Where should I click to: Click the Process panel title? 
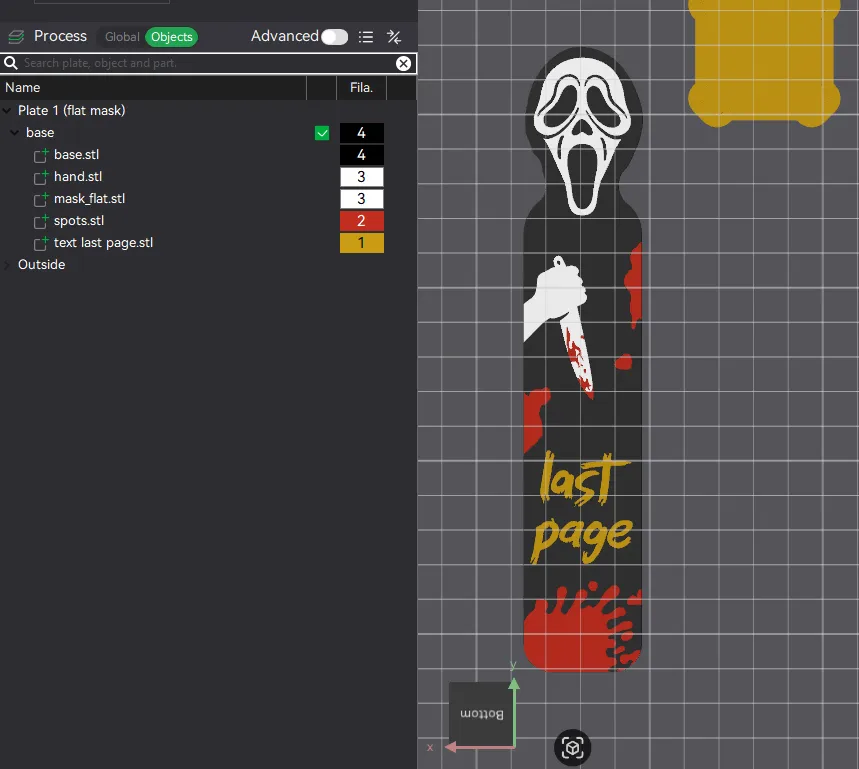coord(60,36)
